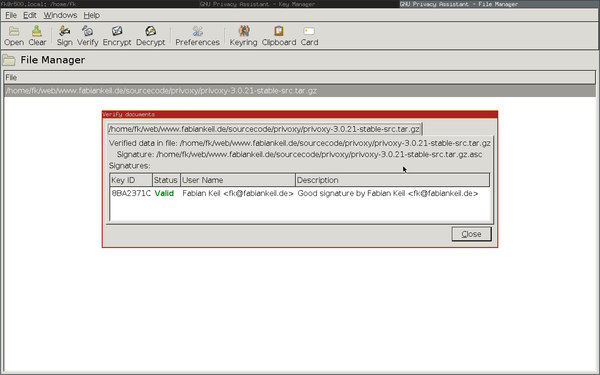Select the privoxy tar.gz tab in the dialog

coord(264,129)
